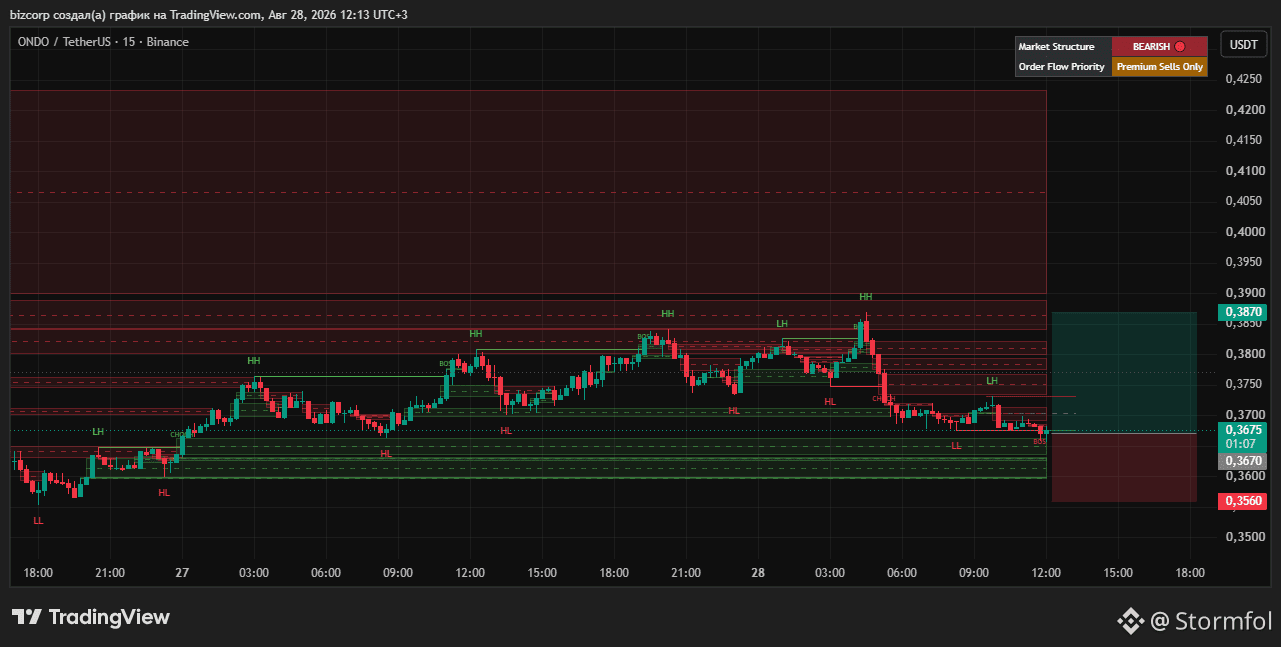Click the Order Flow Priority label
The height and width of the screenshot is (647, 1281).
click(1063, 67)
